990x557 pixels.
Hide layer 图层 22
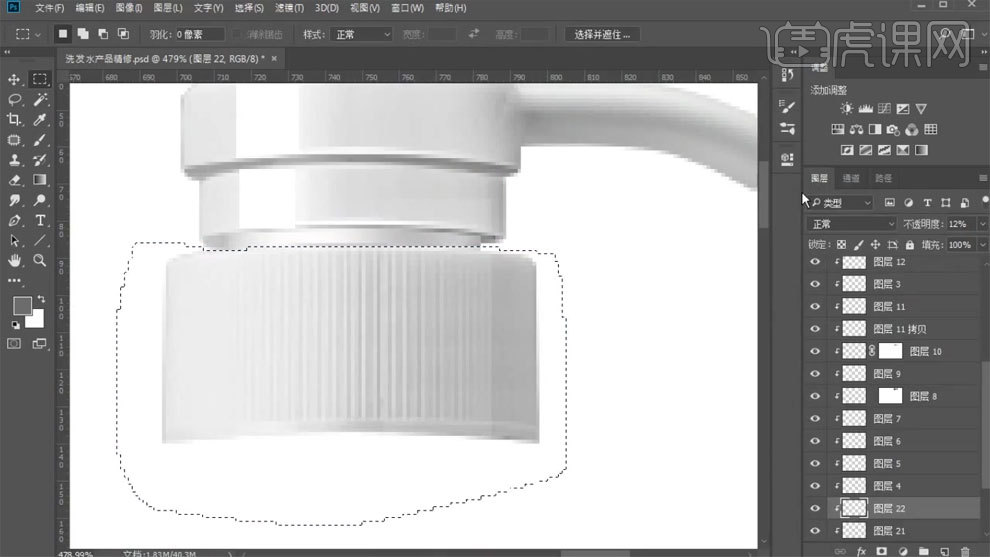click(x=815, y=508)
